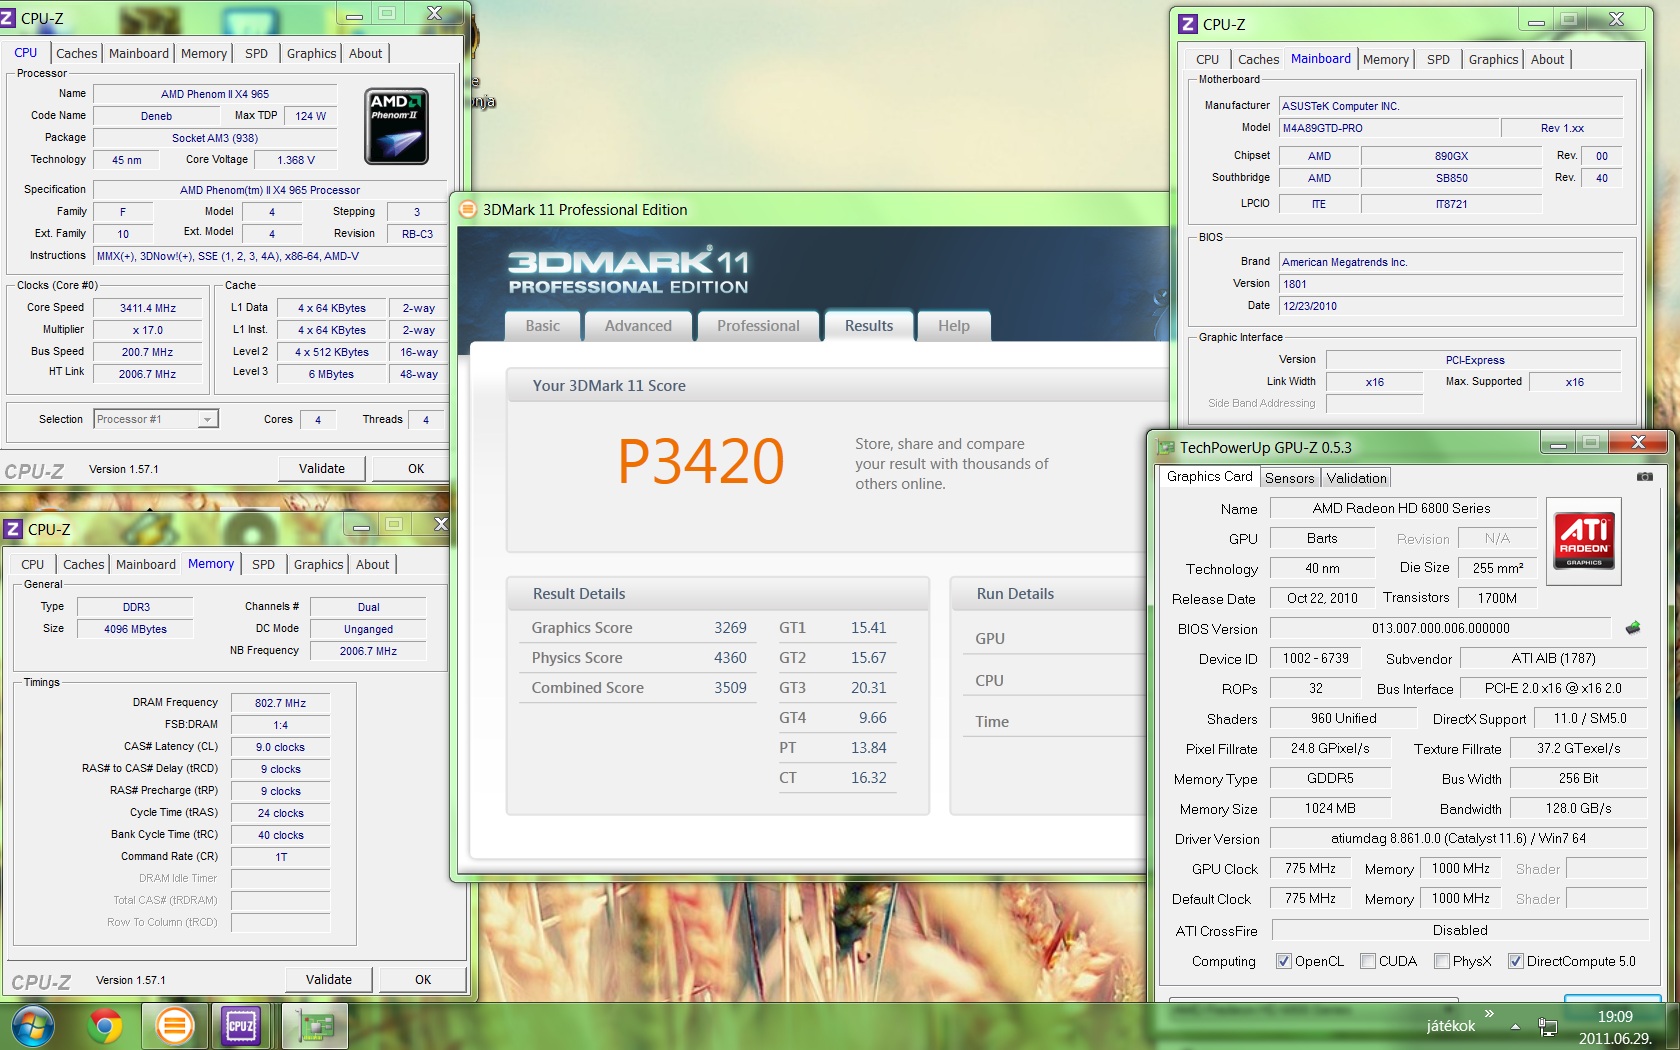Open Memory tab in the CPU-Z Mainboard window

click(x=1385, y=60)
